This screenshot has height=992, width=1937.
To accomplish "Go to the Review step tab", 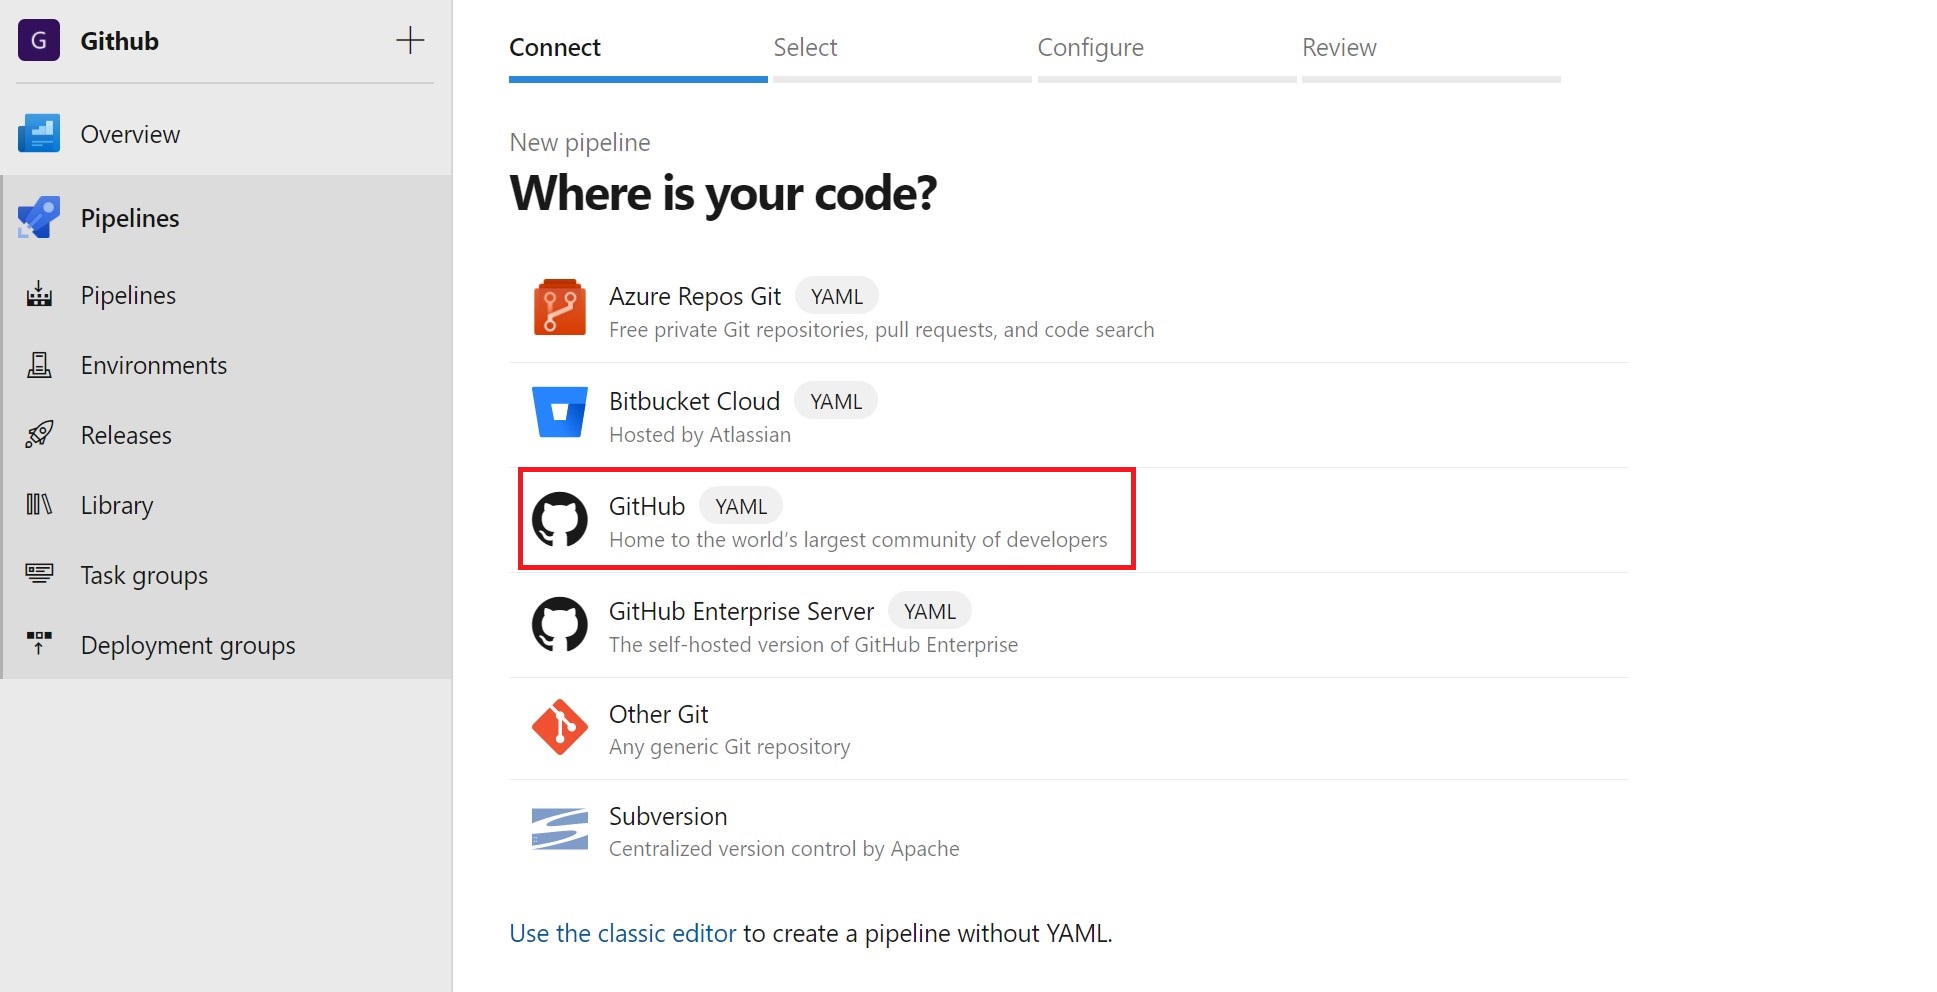I will tap(1431, 55).
